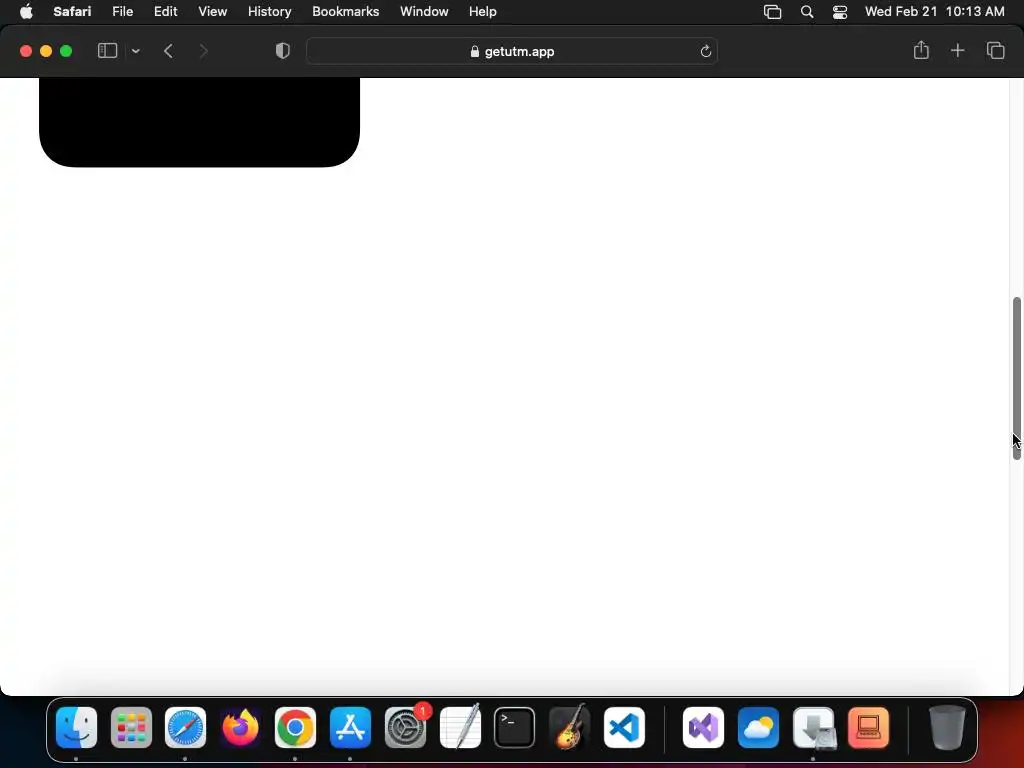Click the date and time in menu bar
1024x768 pixels.
pyautogui.click(x=935, y=11)
